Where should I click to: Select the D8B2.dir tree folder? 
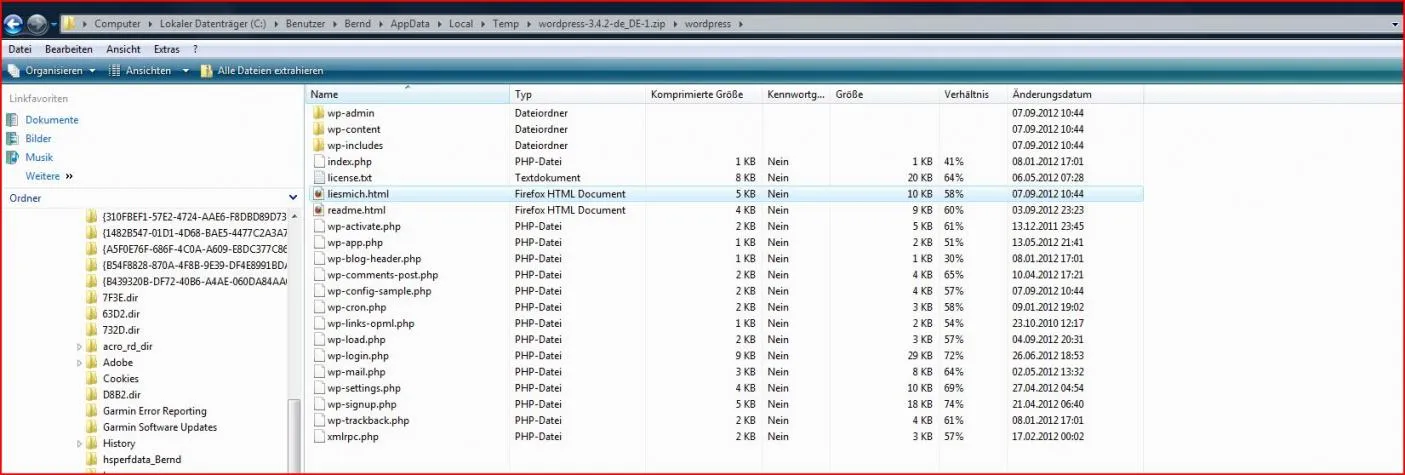pos(121,395)
